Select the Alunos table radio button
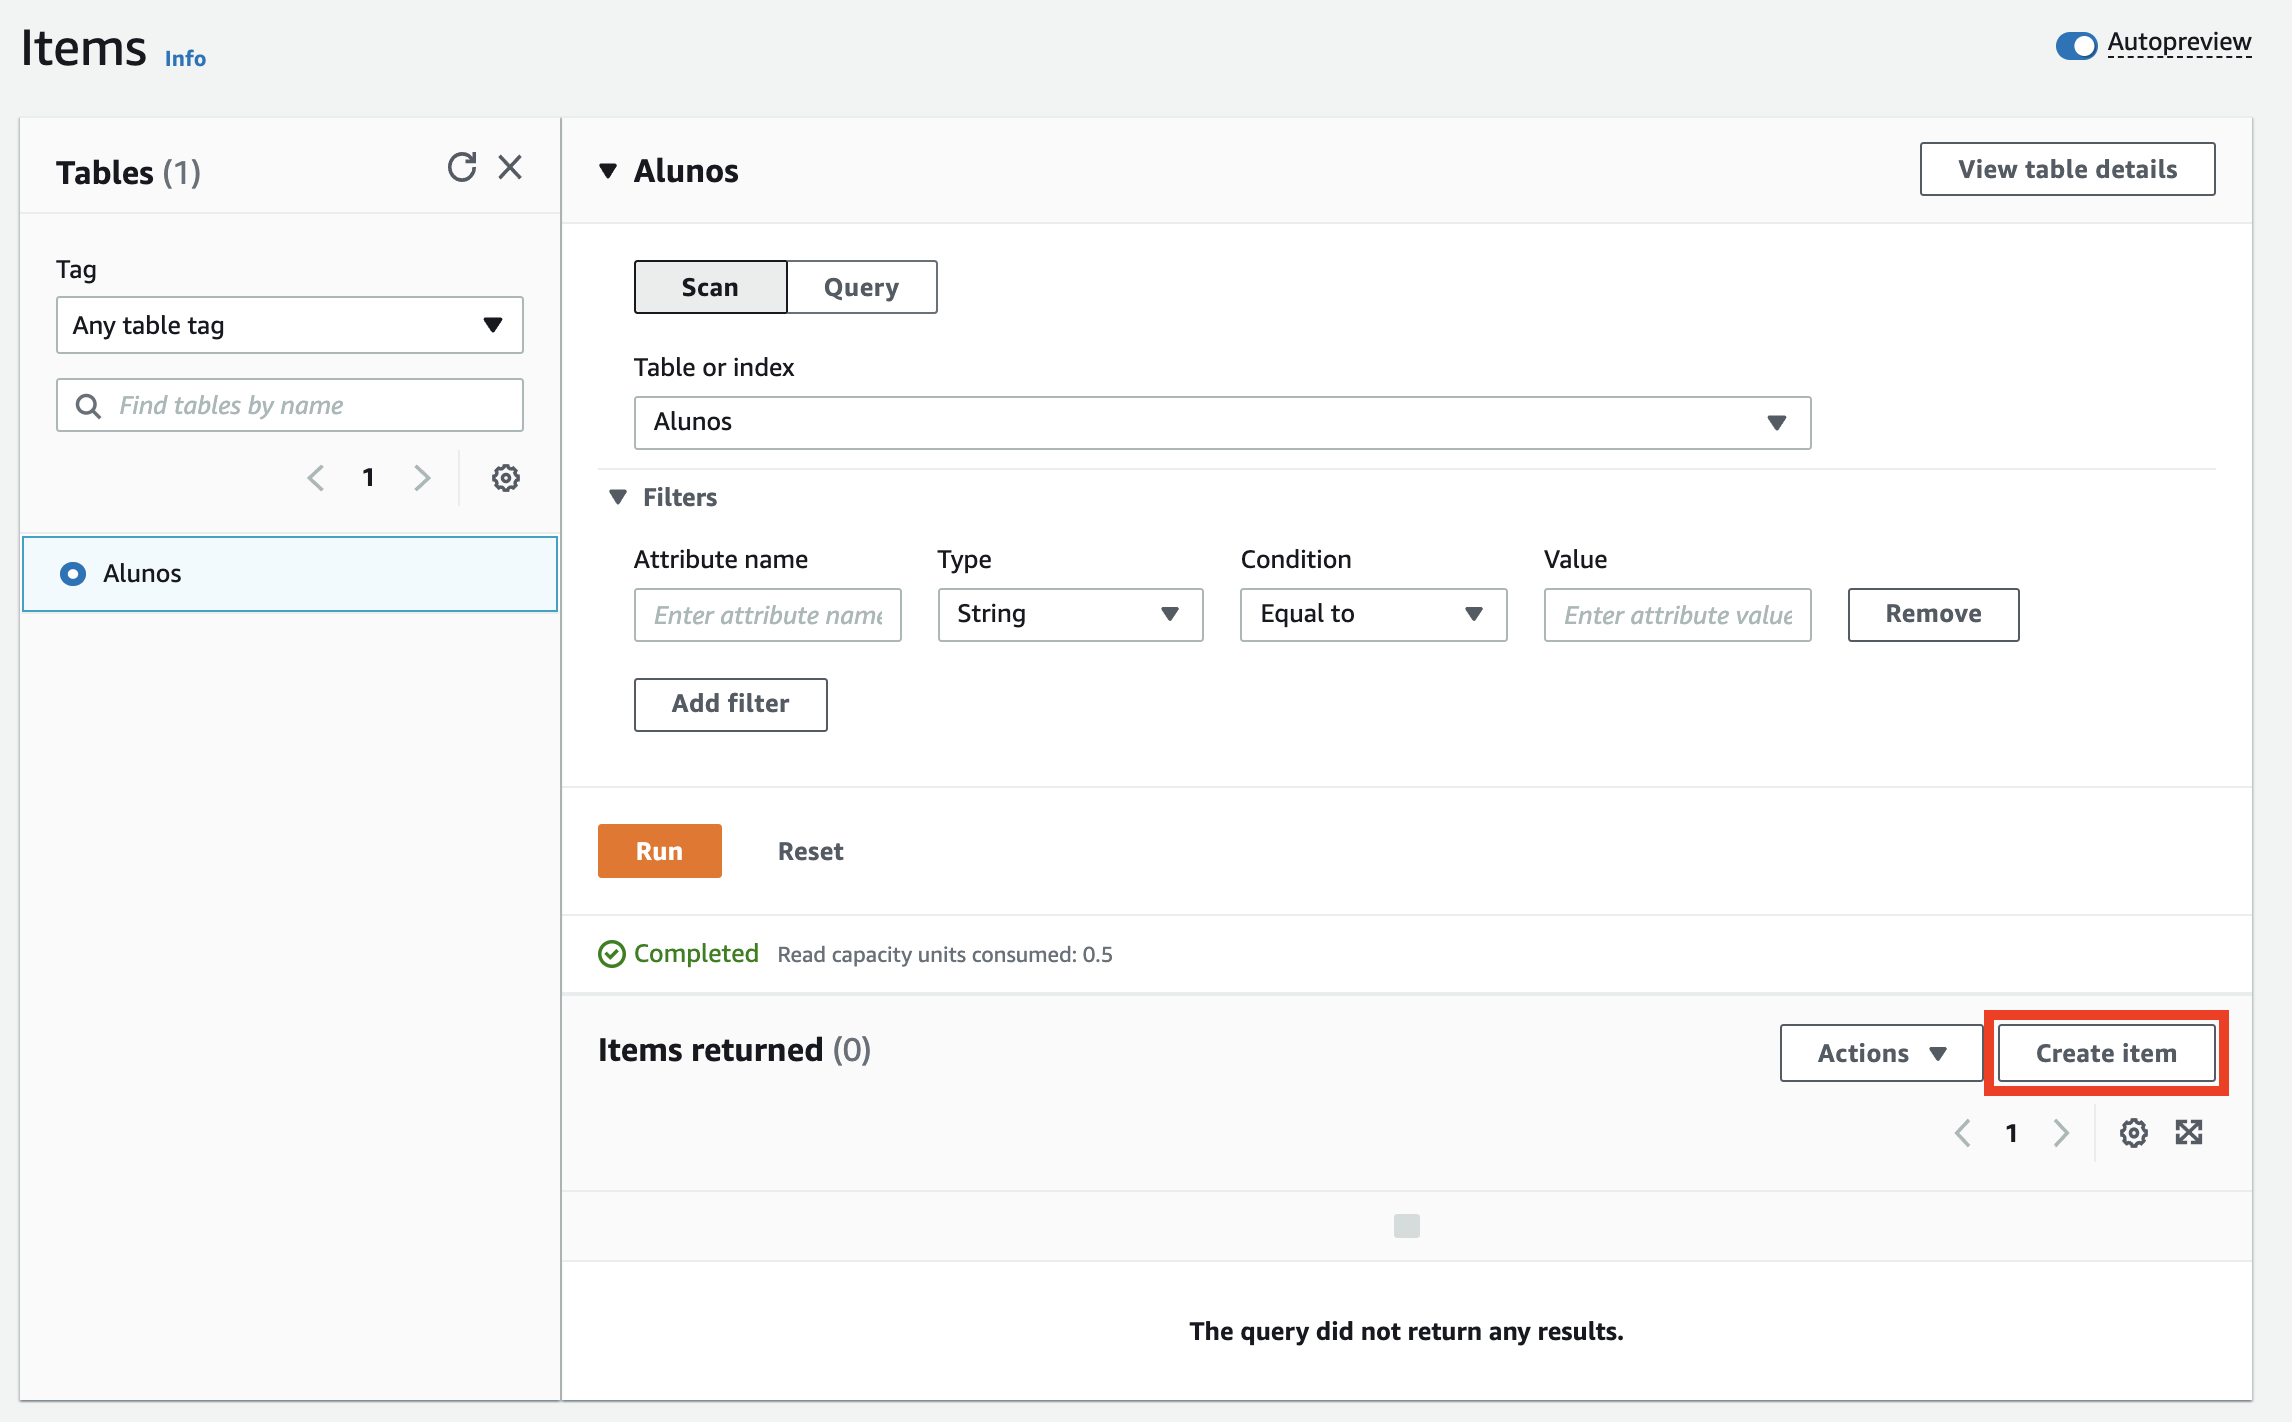The height and width of the screenshot is (1422, 2292). pos(73,574)
